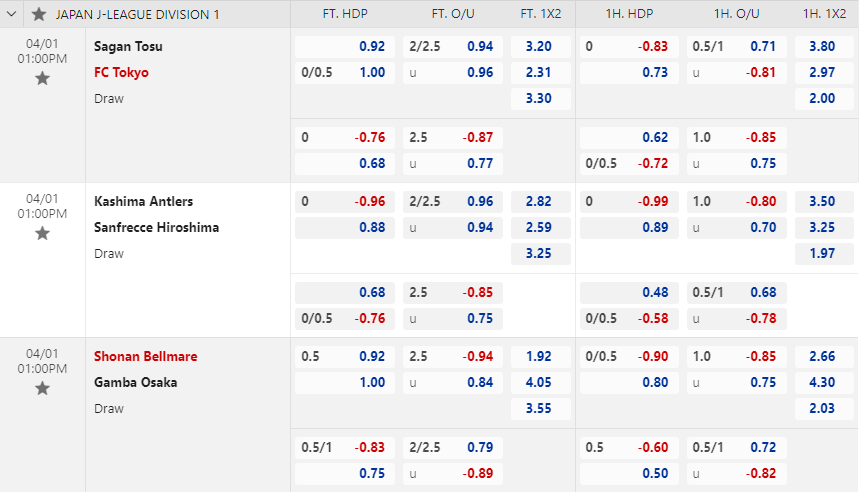The image size is (859, 492).
Task: Select Sagan Tosu 1H handicap odds -0.83
Action: pos(629,47)
